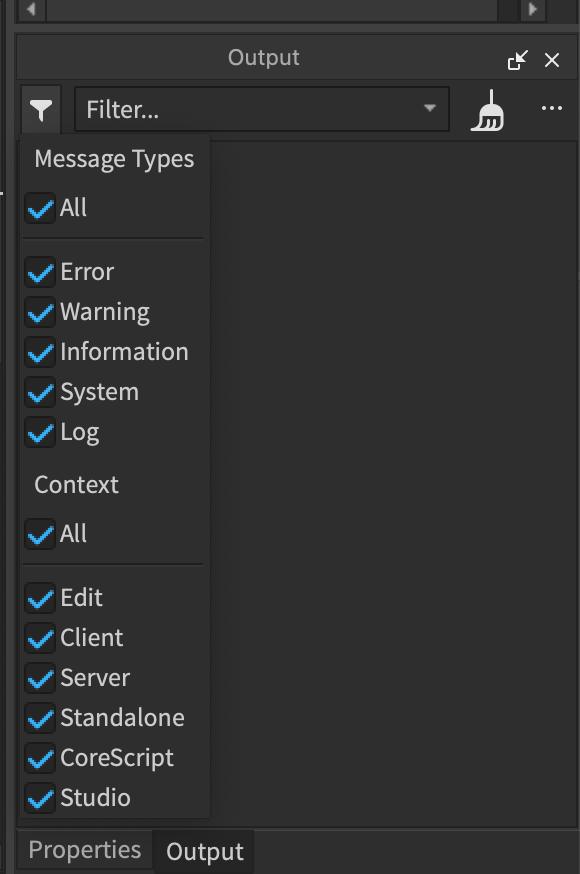Disable the Log message type
Screen dimensions: 580x874
[40, 431]
